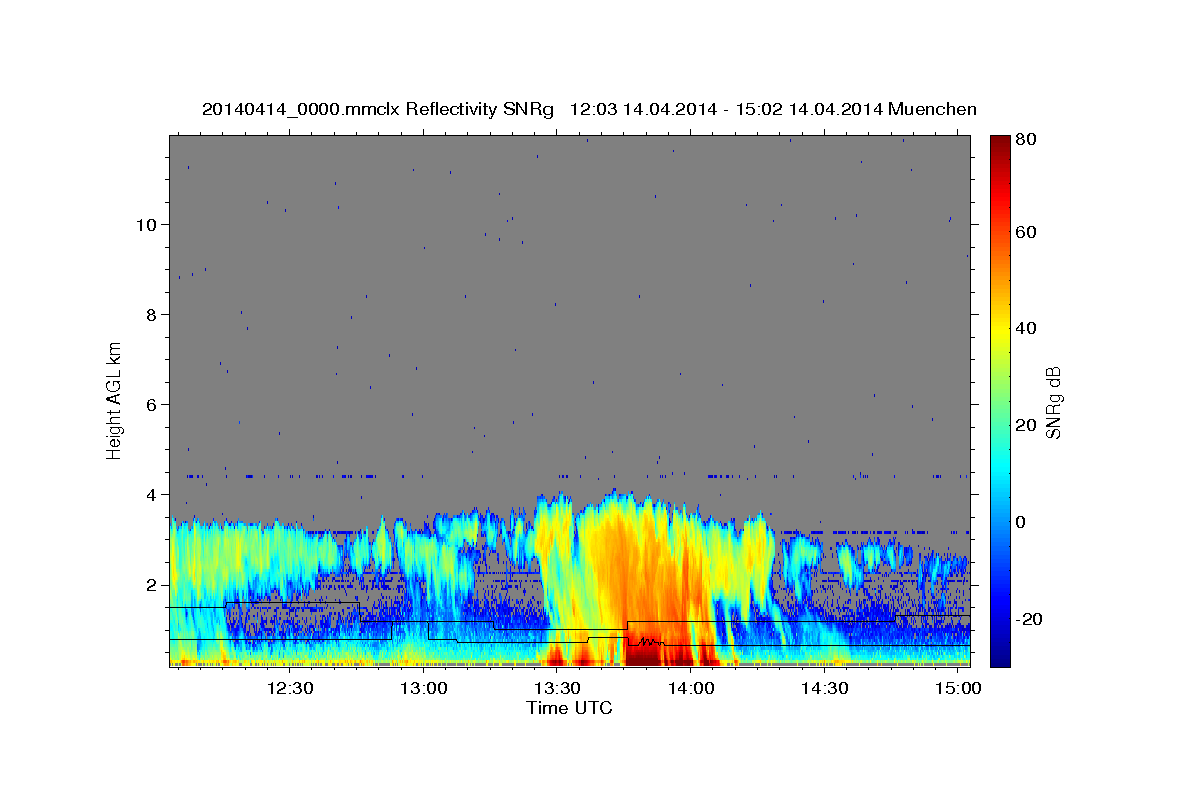
Task: Click the "Time UTC" axis label
Action: (569, 708)
